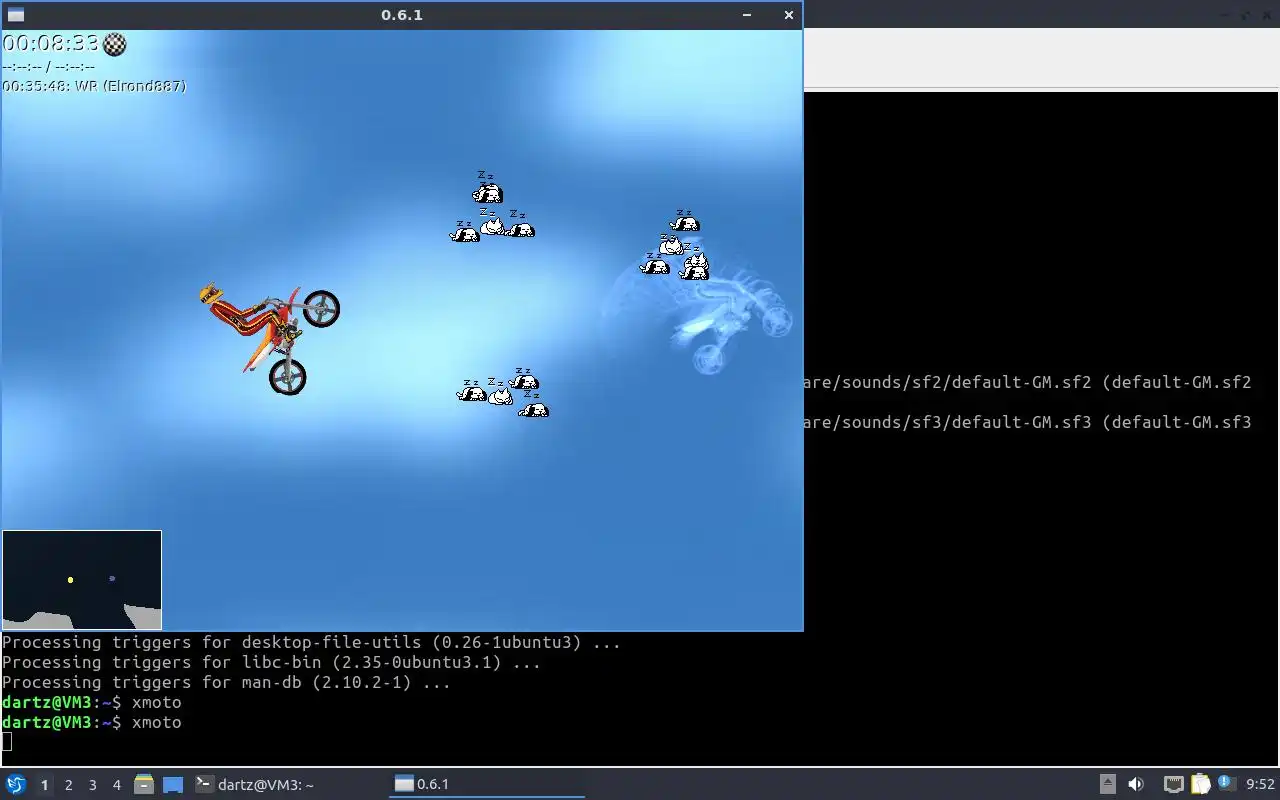The width and height of the screenshot is (1280, 800).
Task: Click the --:--:-- / --:--:-- best times text
Action: pyautogui.click(x=48, y=66)
